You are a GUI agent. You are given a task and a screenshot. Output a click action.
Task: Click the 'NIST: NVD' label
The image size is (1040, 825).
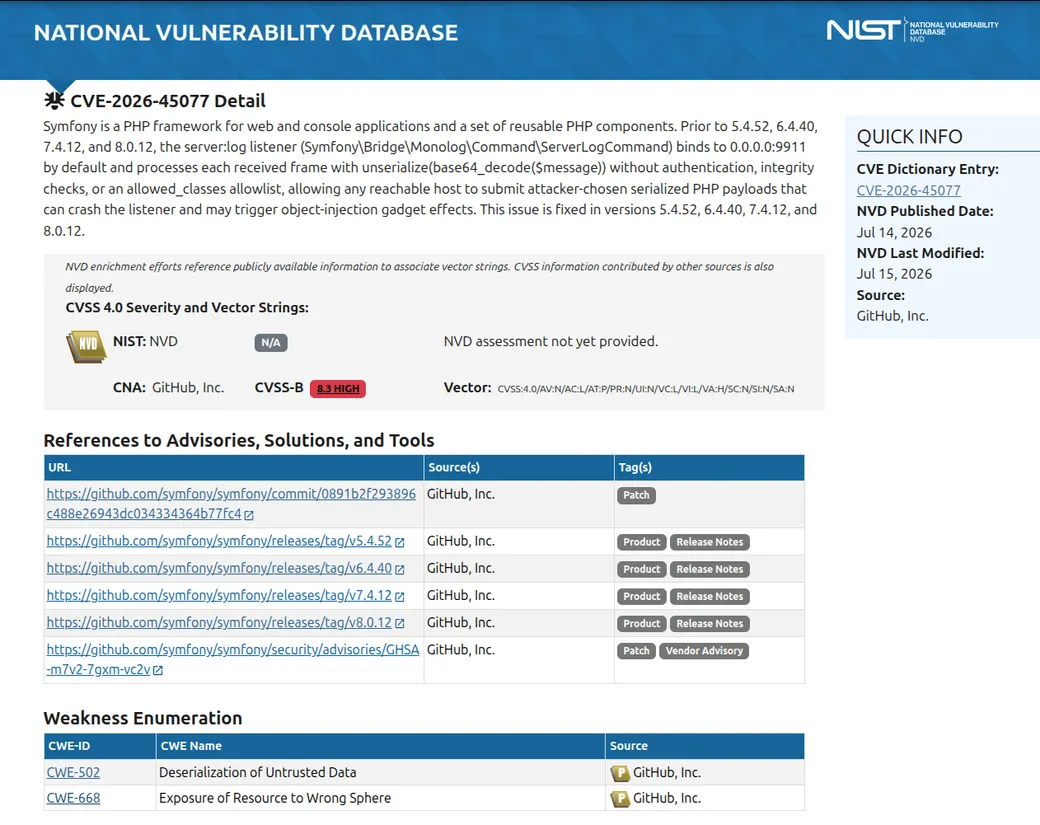tap(145, 342)
